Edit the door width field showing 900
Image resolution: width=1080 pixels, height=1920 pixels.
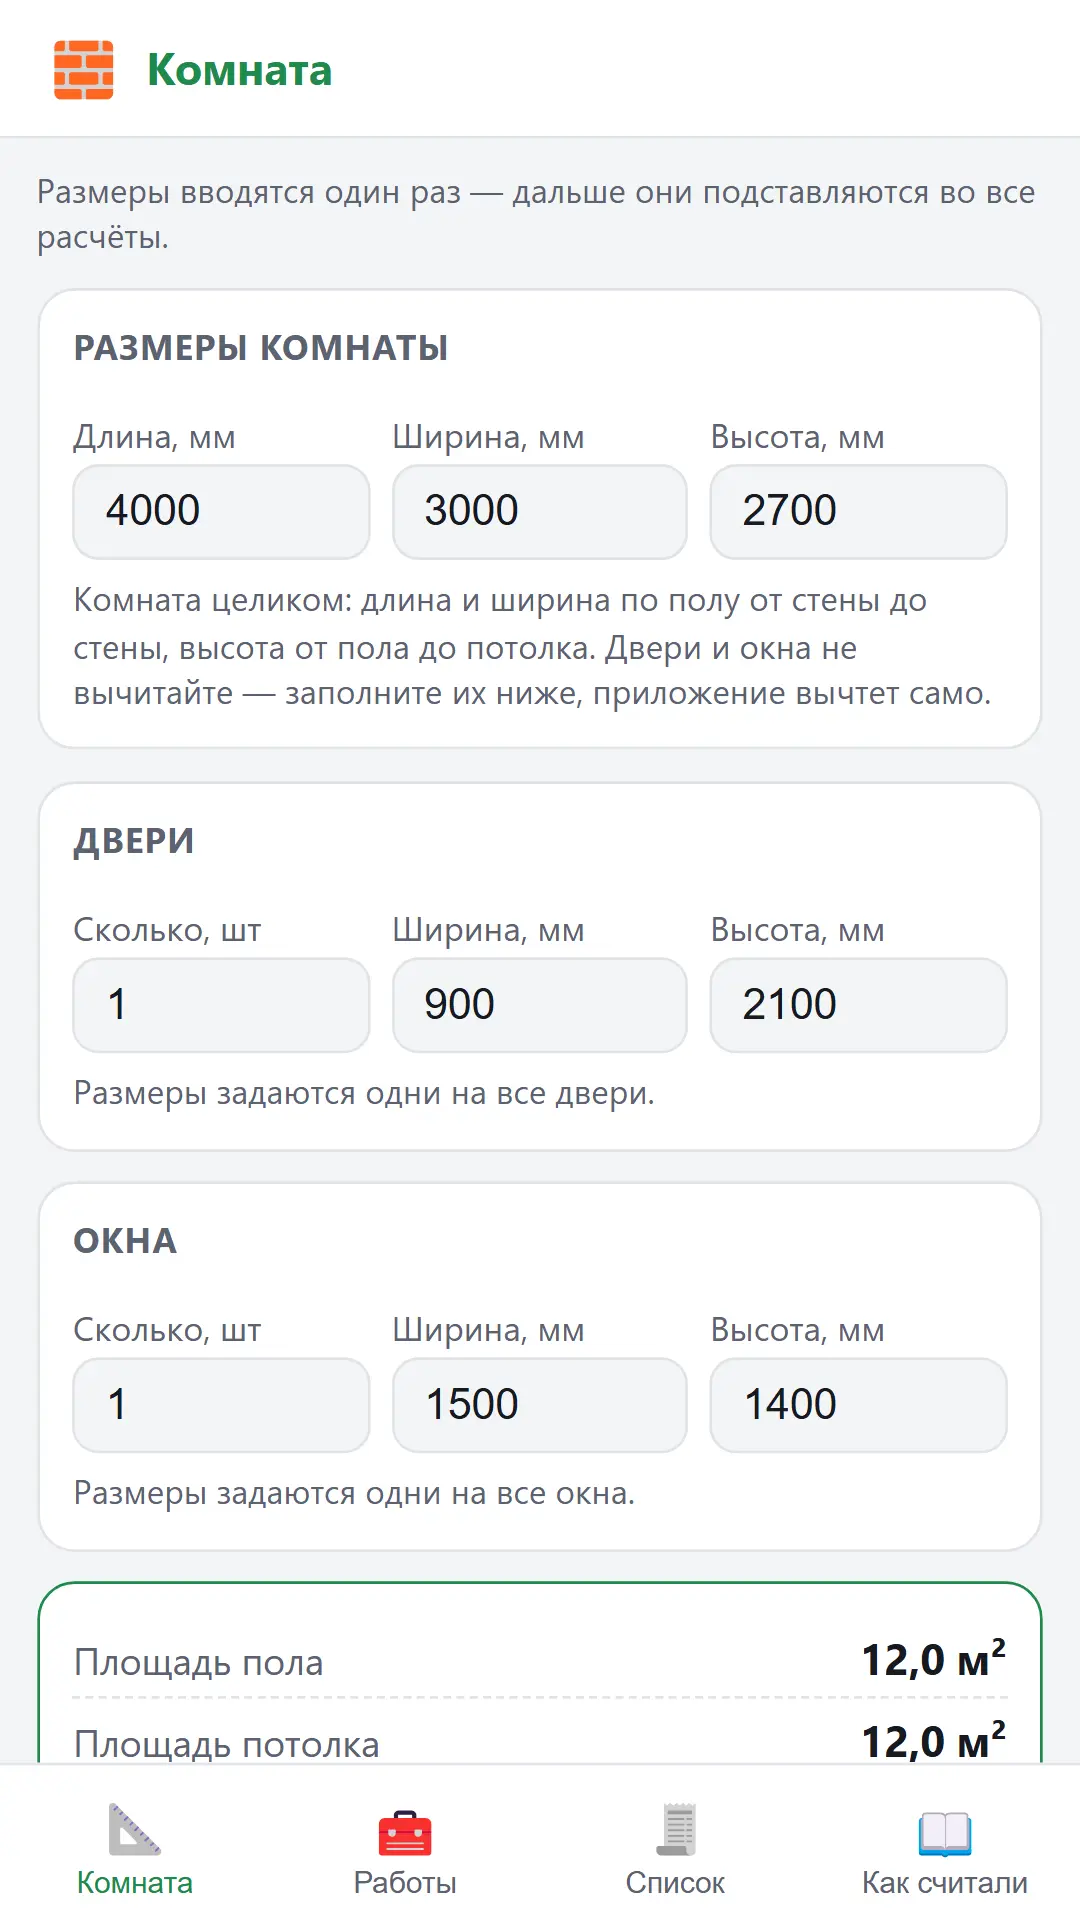point(540,1005)
